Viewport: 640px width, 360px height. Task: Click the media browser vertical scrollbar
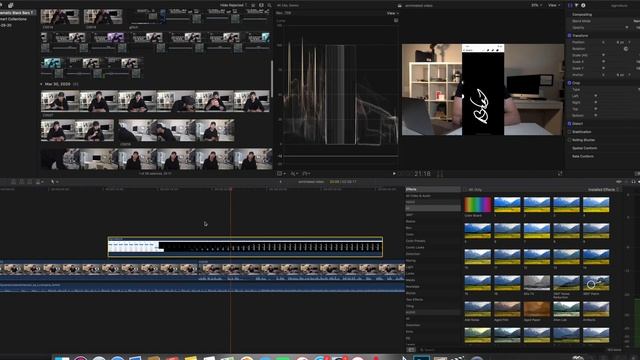click(x=271, y=80)
